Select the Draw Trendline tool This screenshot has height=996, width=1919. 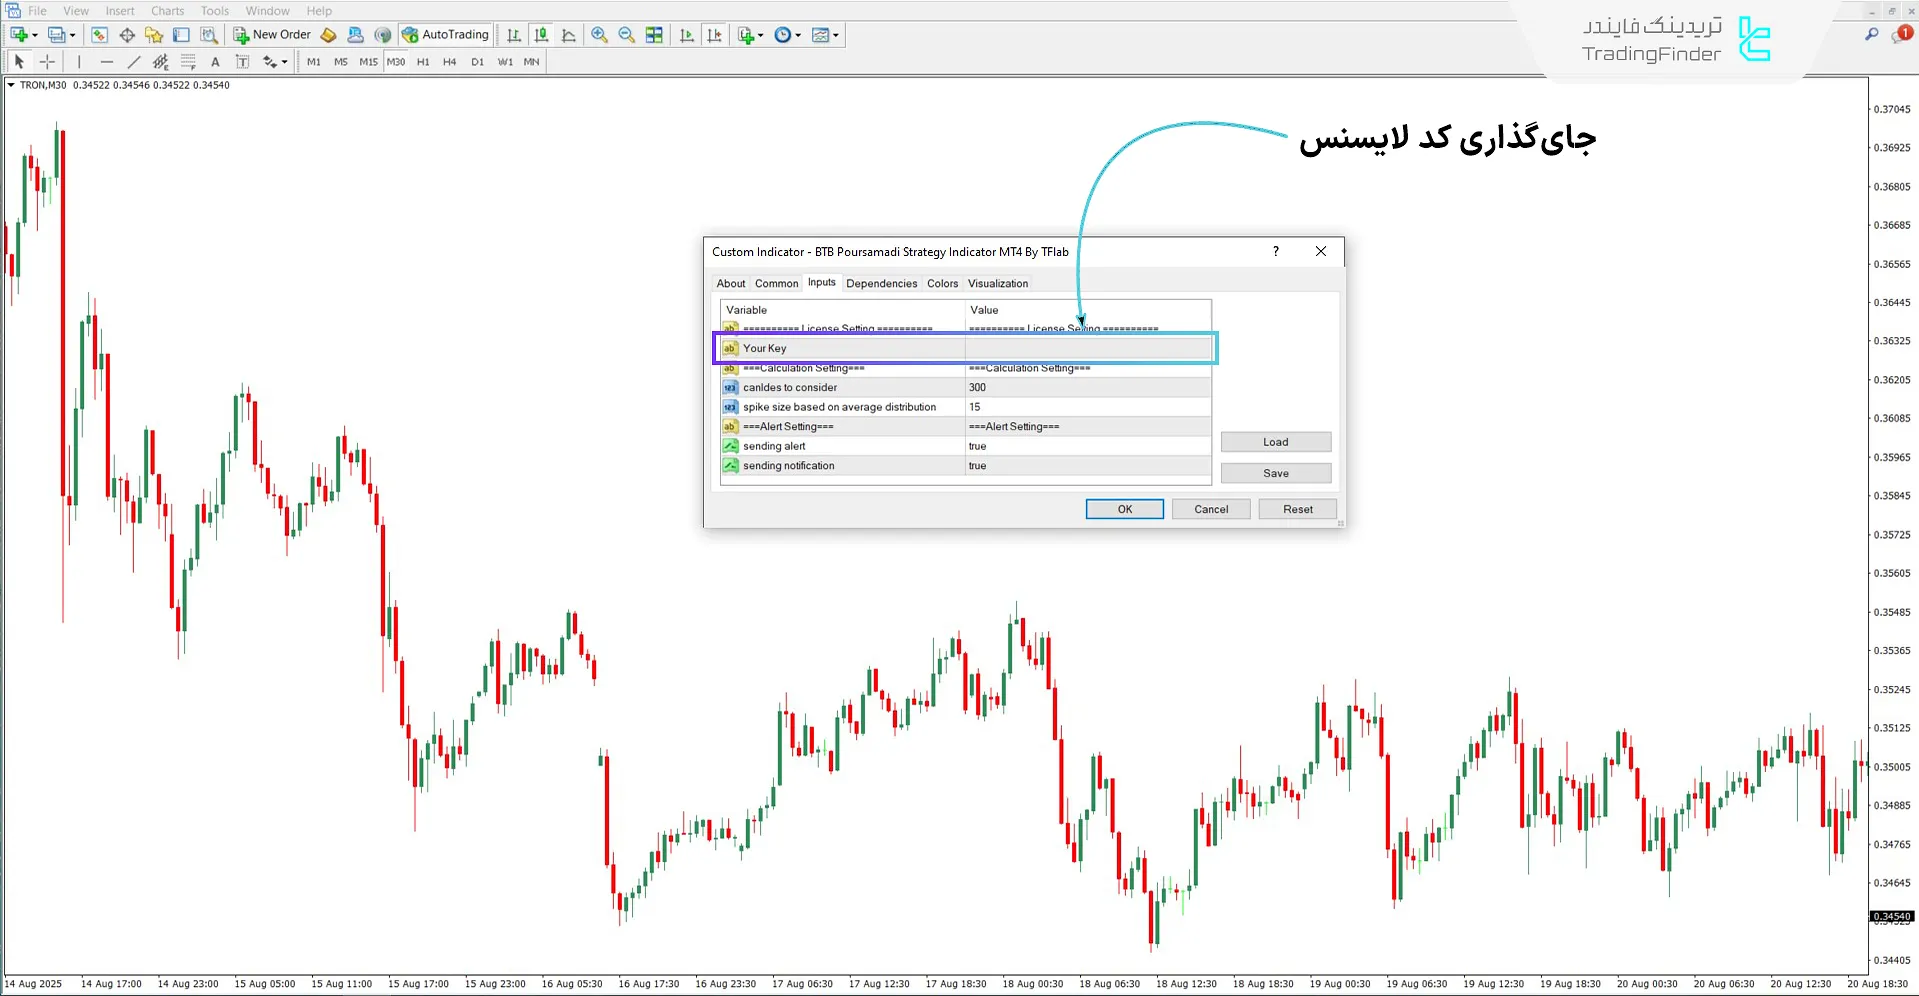[x=134, y=61]
